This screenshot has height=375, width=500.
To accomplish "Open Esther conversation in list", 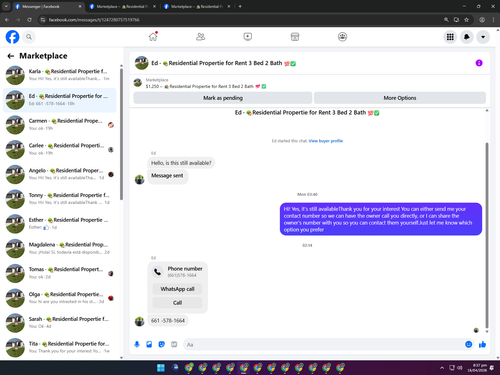I will (60, 224).
